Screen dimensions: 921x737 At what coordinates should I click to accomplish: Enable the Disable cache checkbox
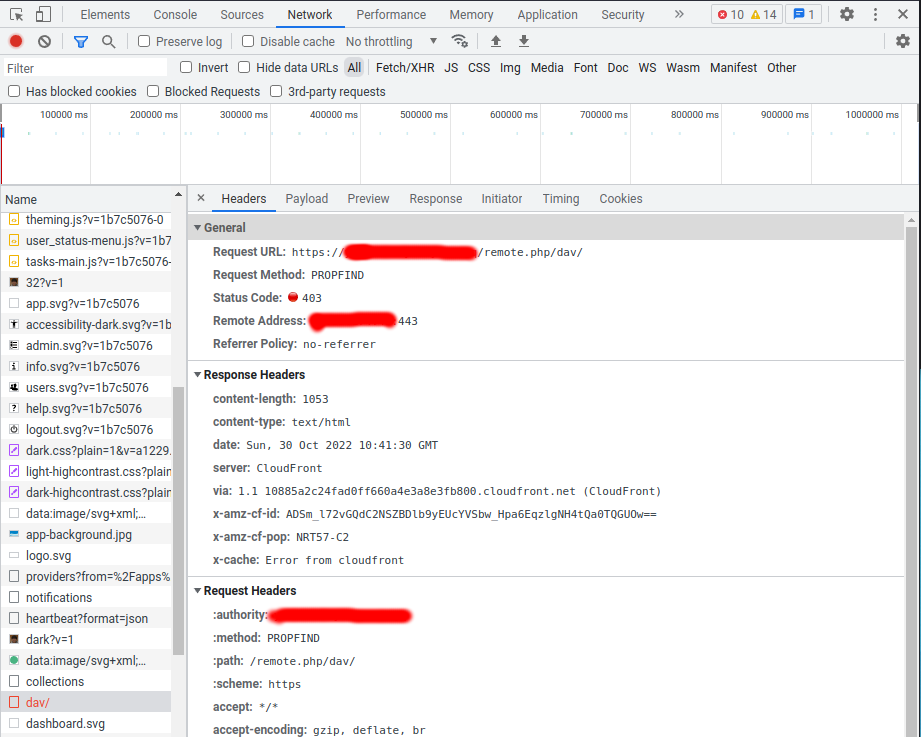(248, 41)
